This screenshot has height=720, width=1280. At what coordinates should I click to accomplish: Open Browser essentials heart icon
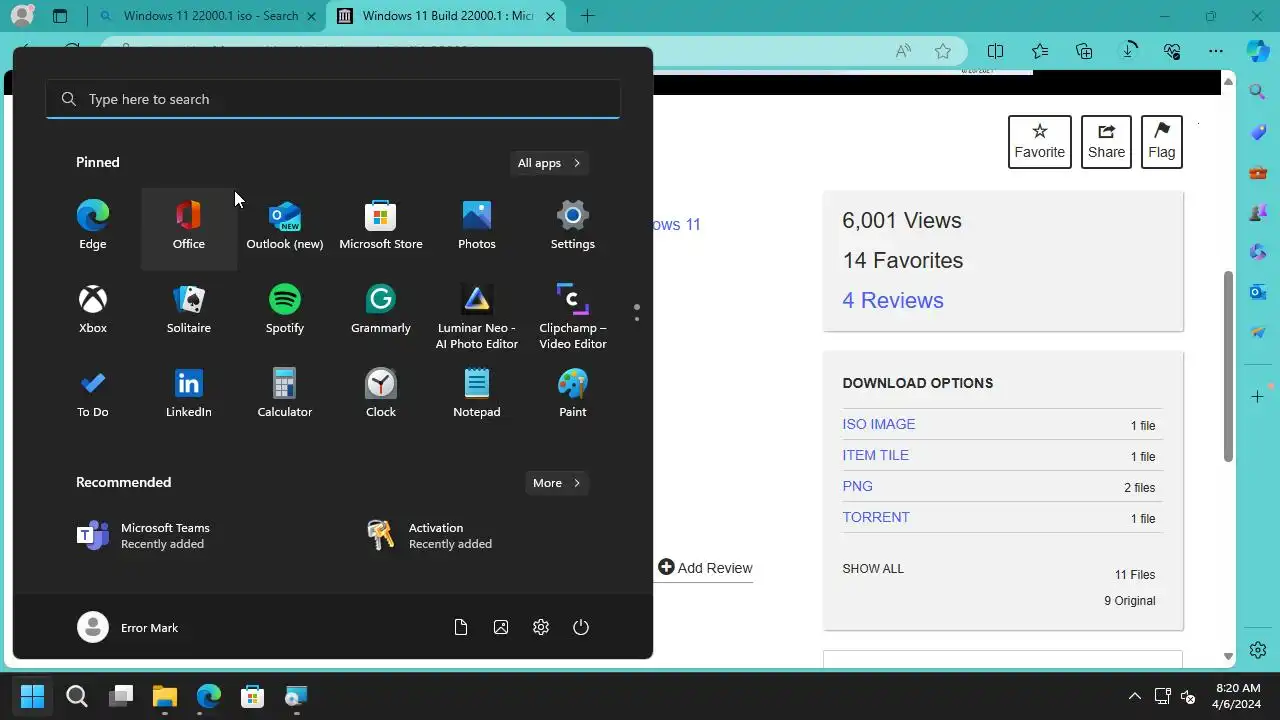[x=1172, y=51]
